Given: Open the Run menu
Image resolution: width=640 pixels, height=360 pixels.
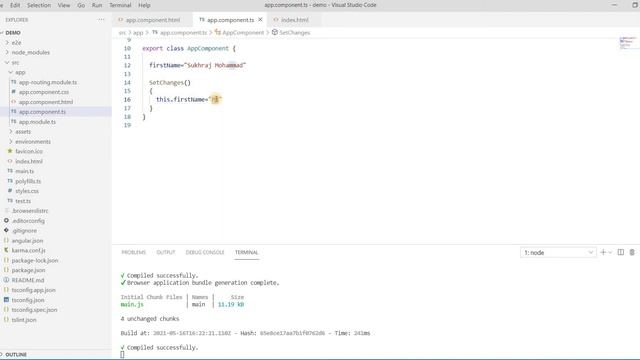Looking at the screenshot, I should [97, 5].
